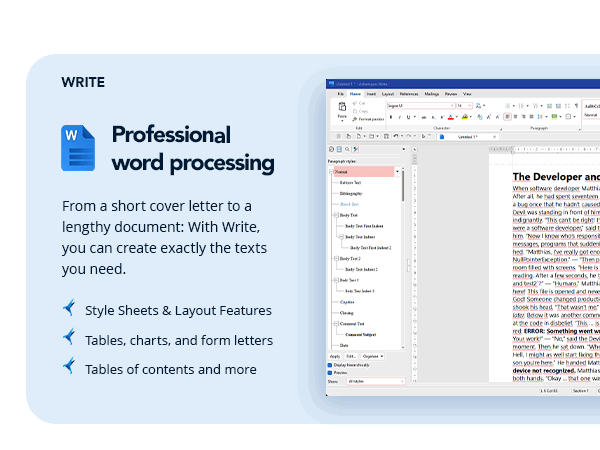Apply superscript formatting
Screen dimensions: 600x450
click(442, 117)
